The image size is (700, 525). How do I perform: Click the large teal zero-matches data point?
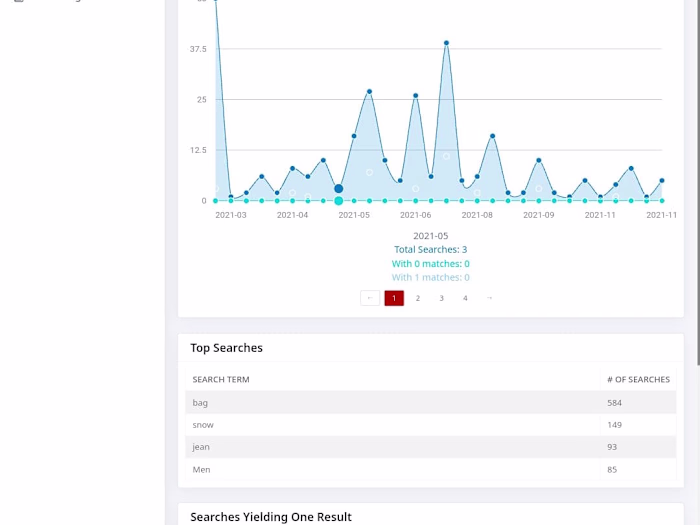(x=338, y=201)
